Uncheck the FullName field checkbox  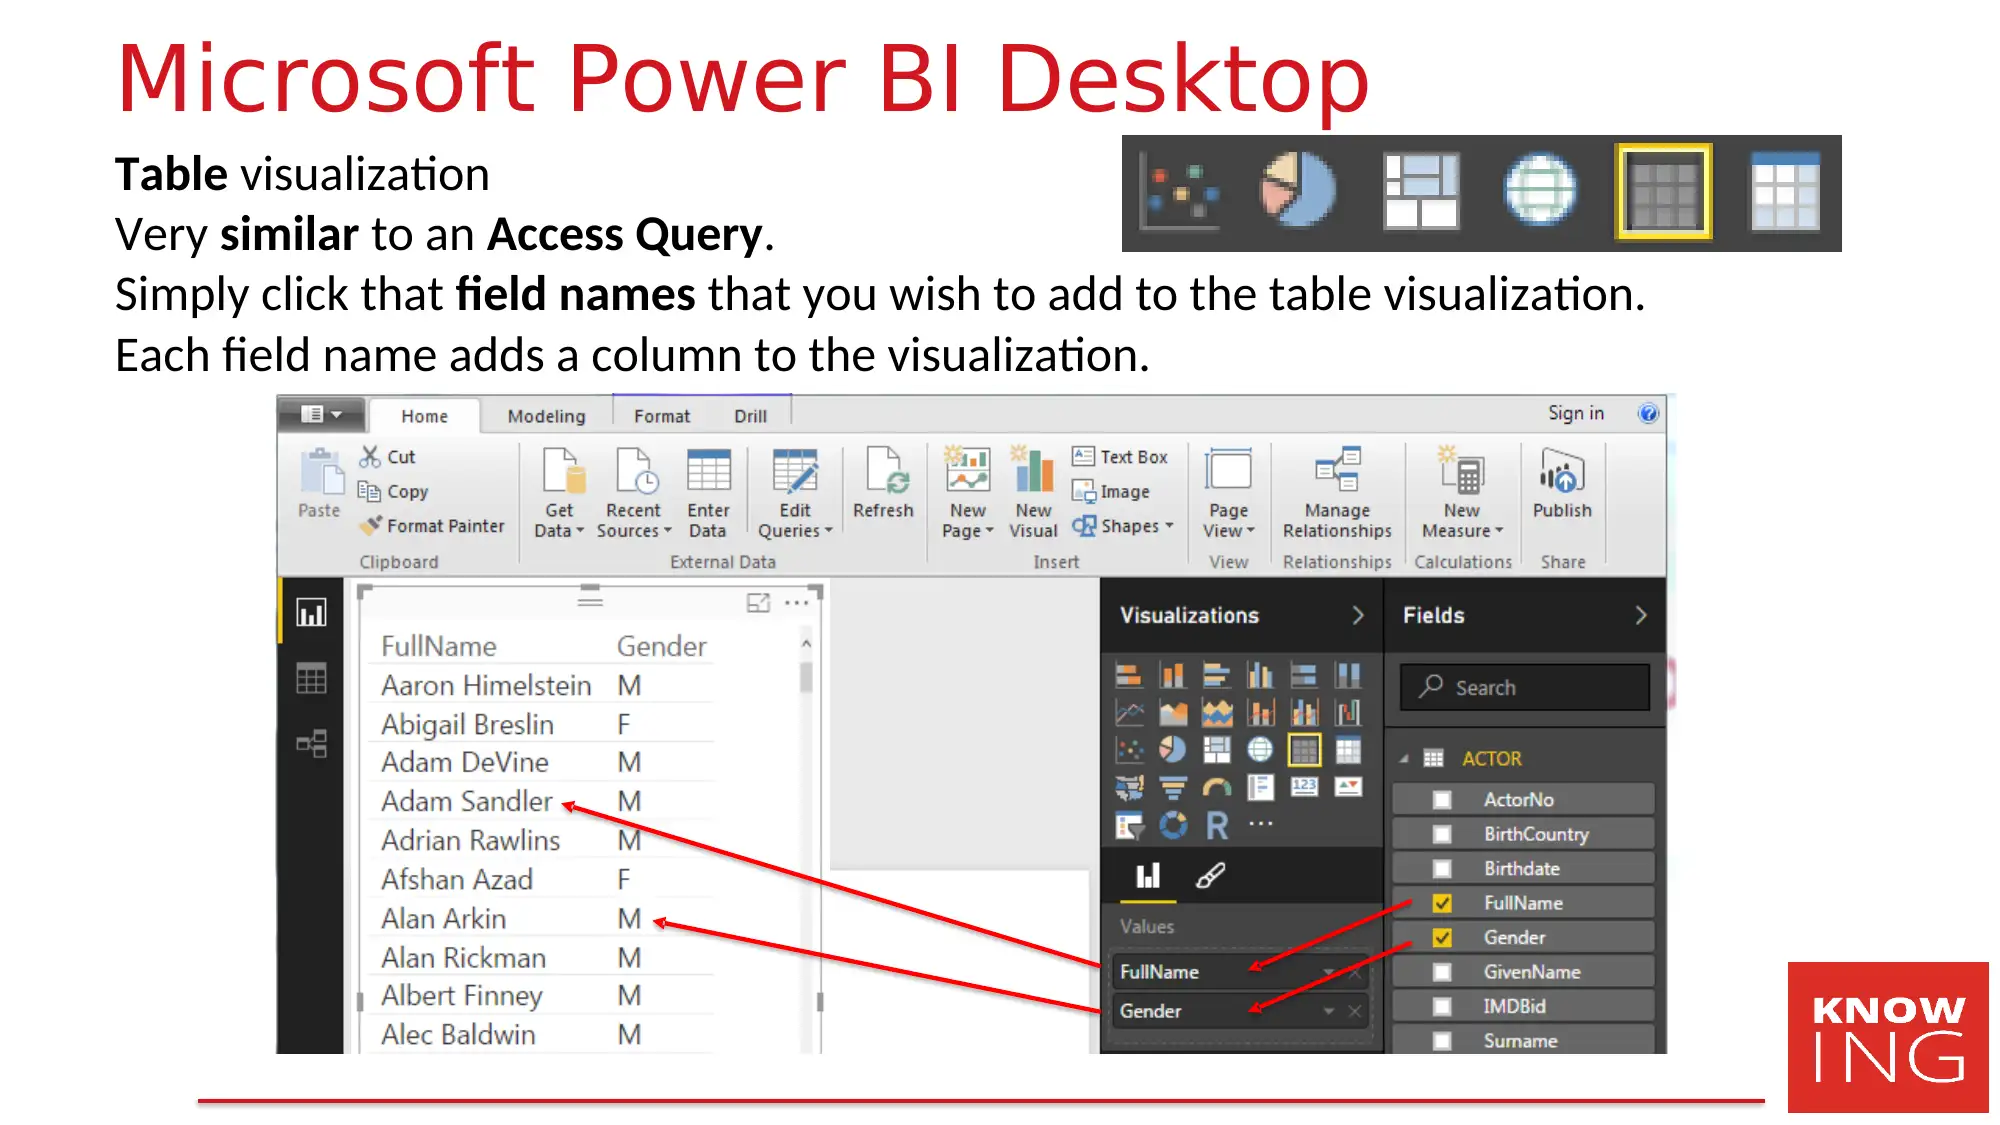(1441, 903)
